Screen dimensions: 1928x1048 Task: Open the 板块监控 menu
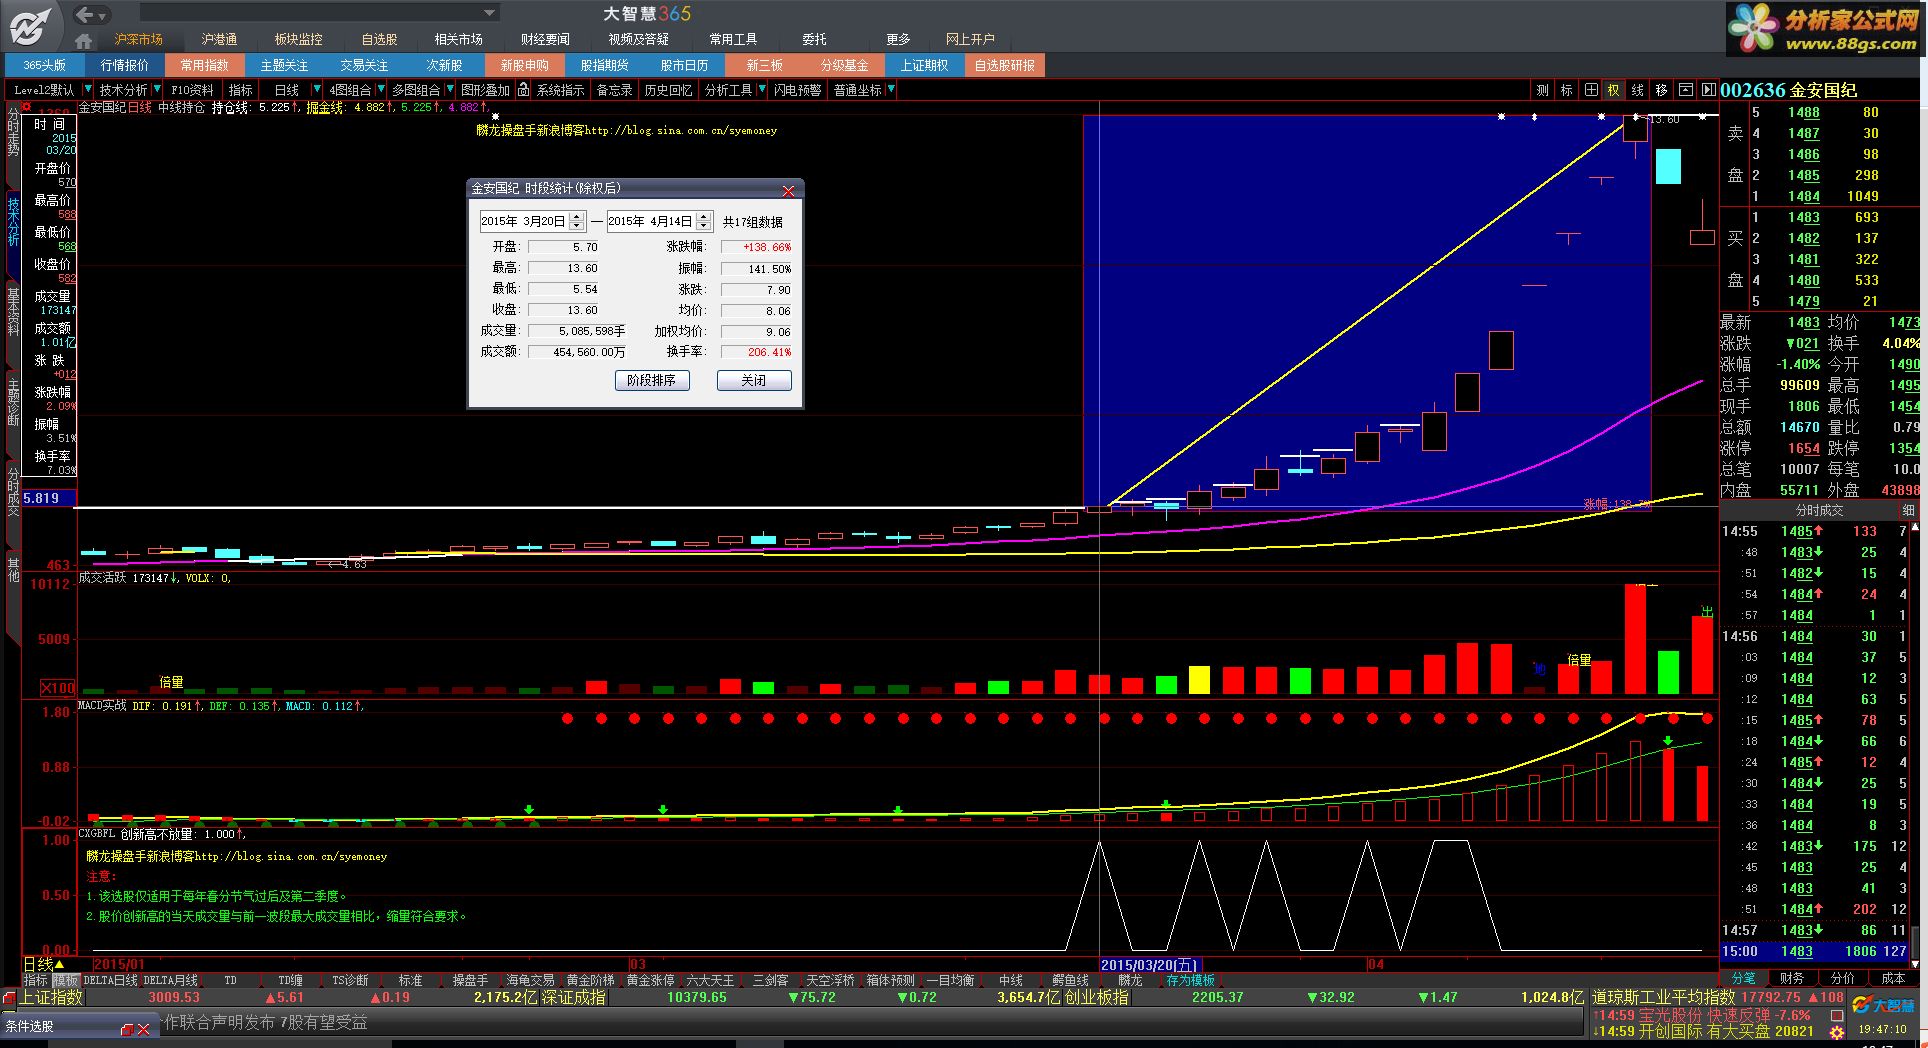299,40
